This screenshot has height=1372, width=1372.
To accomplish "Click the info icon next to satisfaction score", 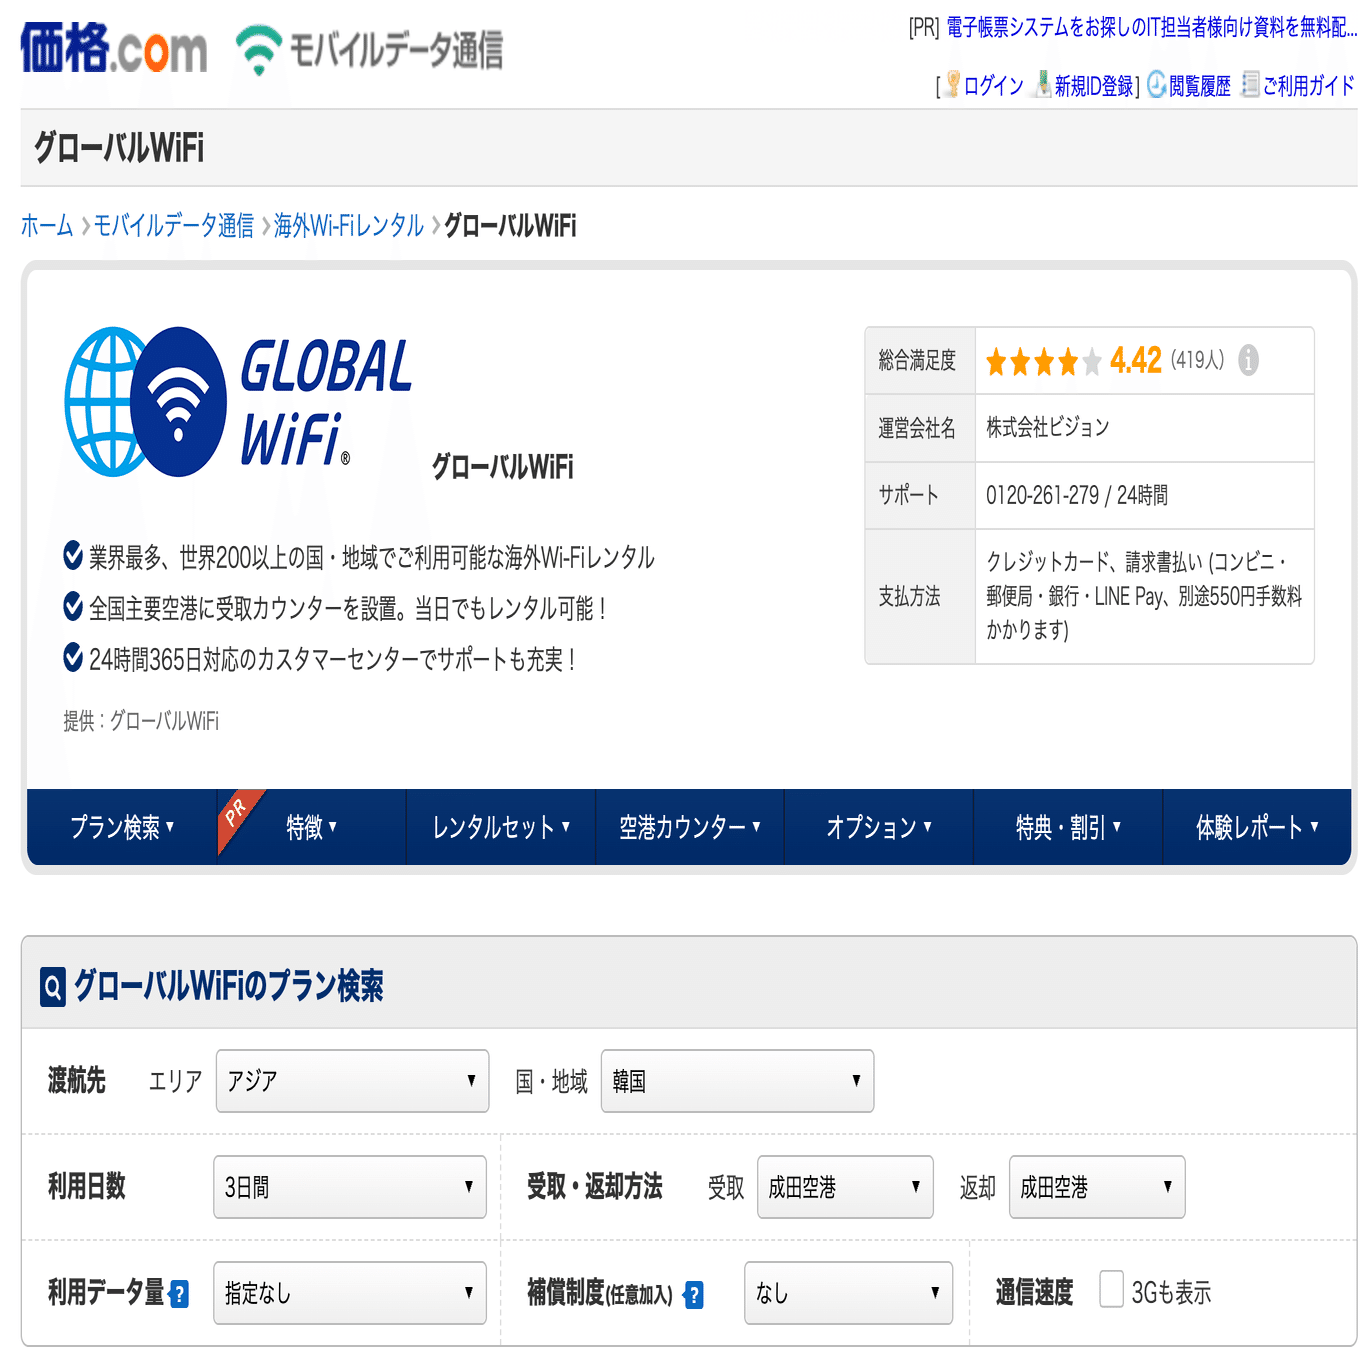I will point(1247,362).
